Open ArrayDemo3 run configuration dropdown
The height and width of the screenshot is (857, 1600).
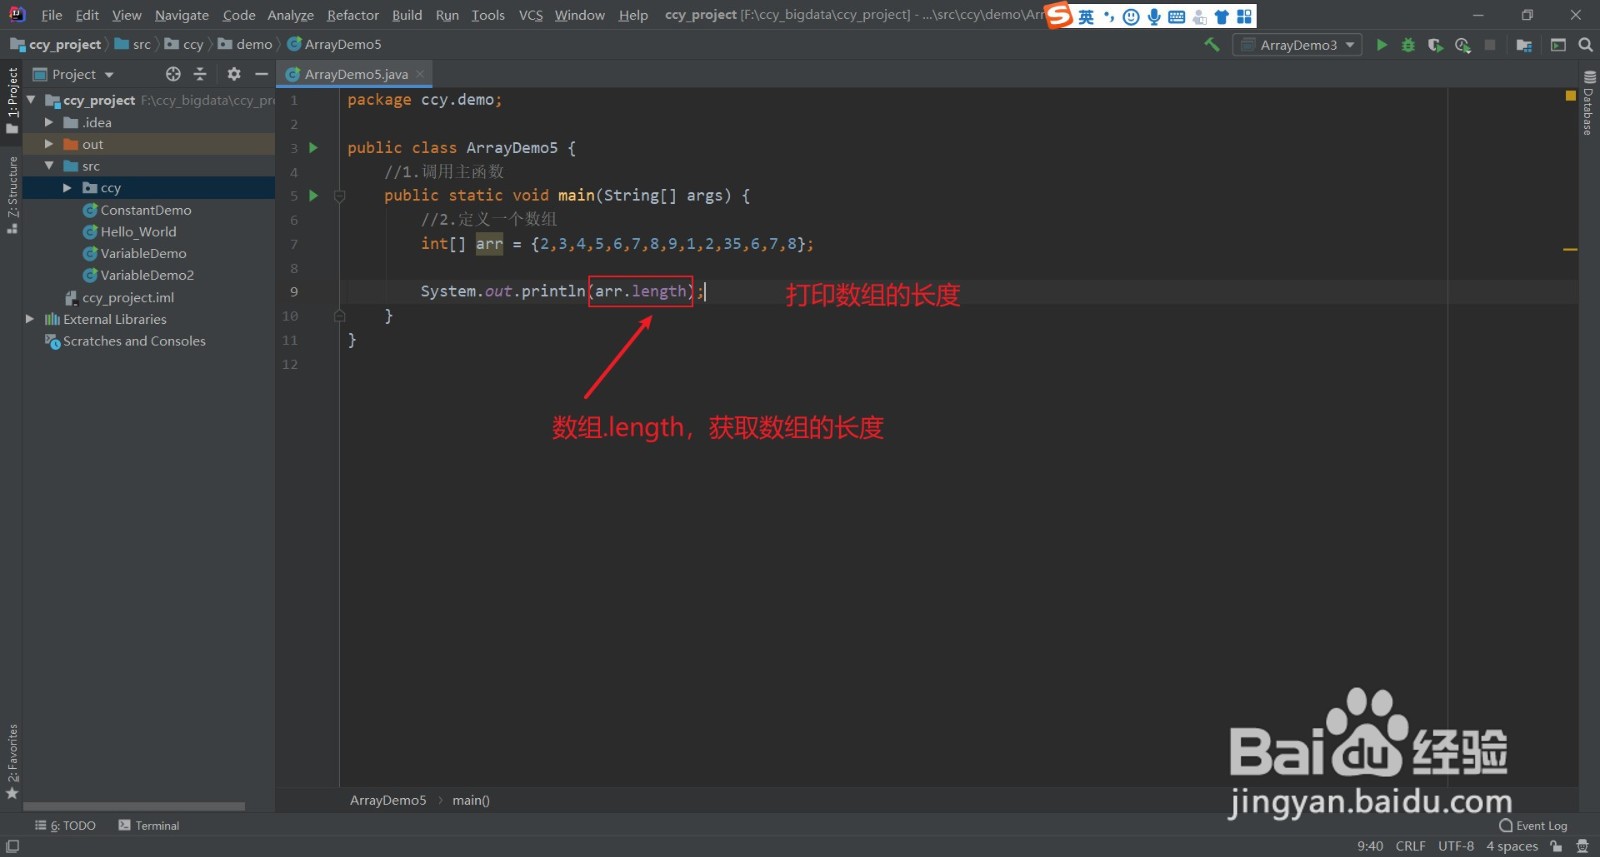click(x=1298, y=45)
